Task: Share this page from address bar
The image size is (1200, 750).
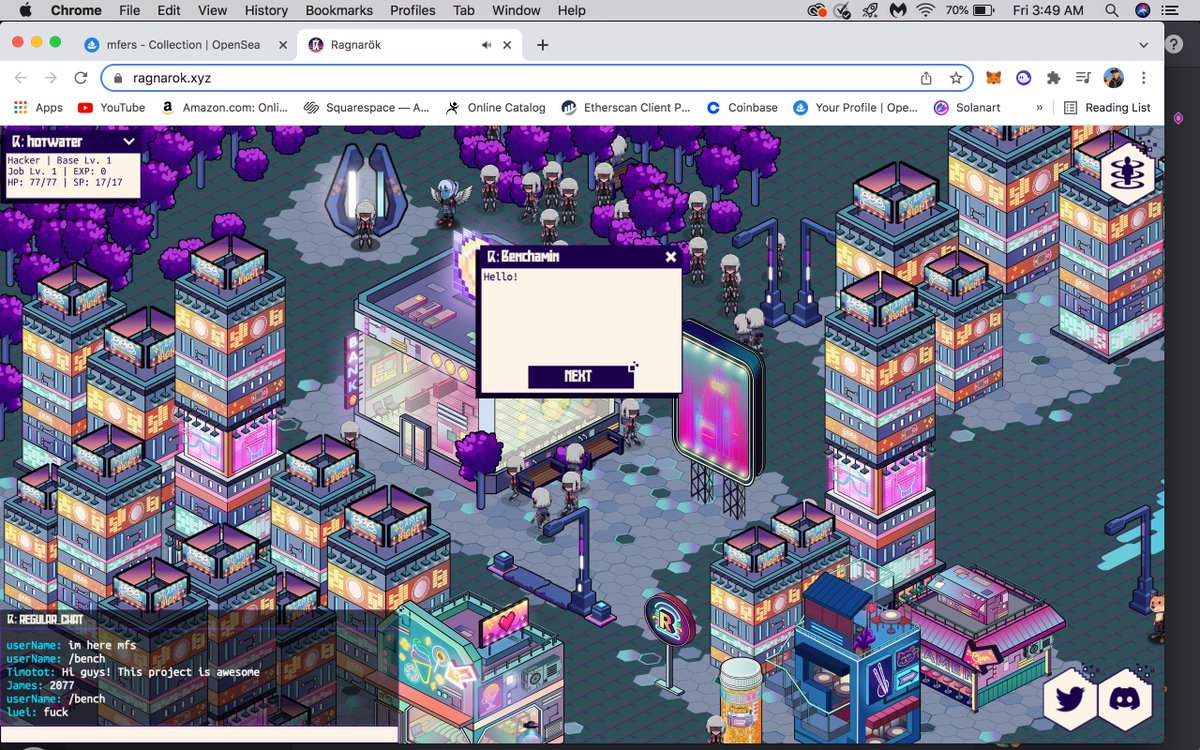Action: [926, 78]
